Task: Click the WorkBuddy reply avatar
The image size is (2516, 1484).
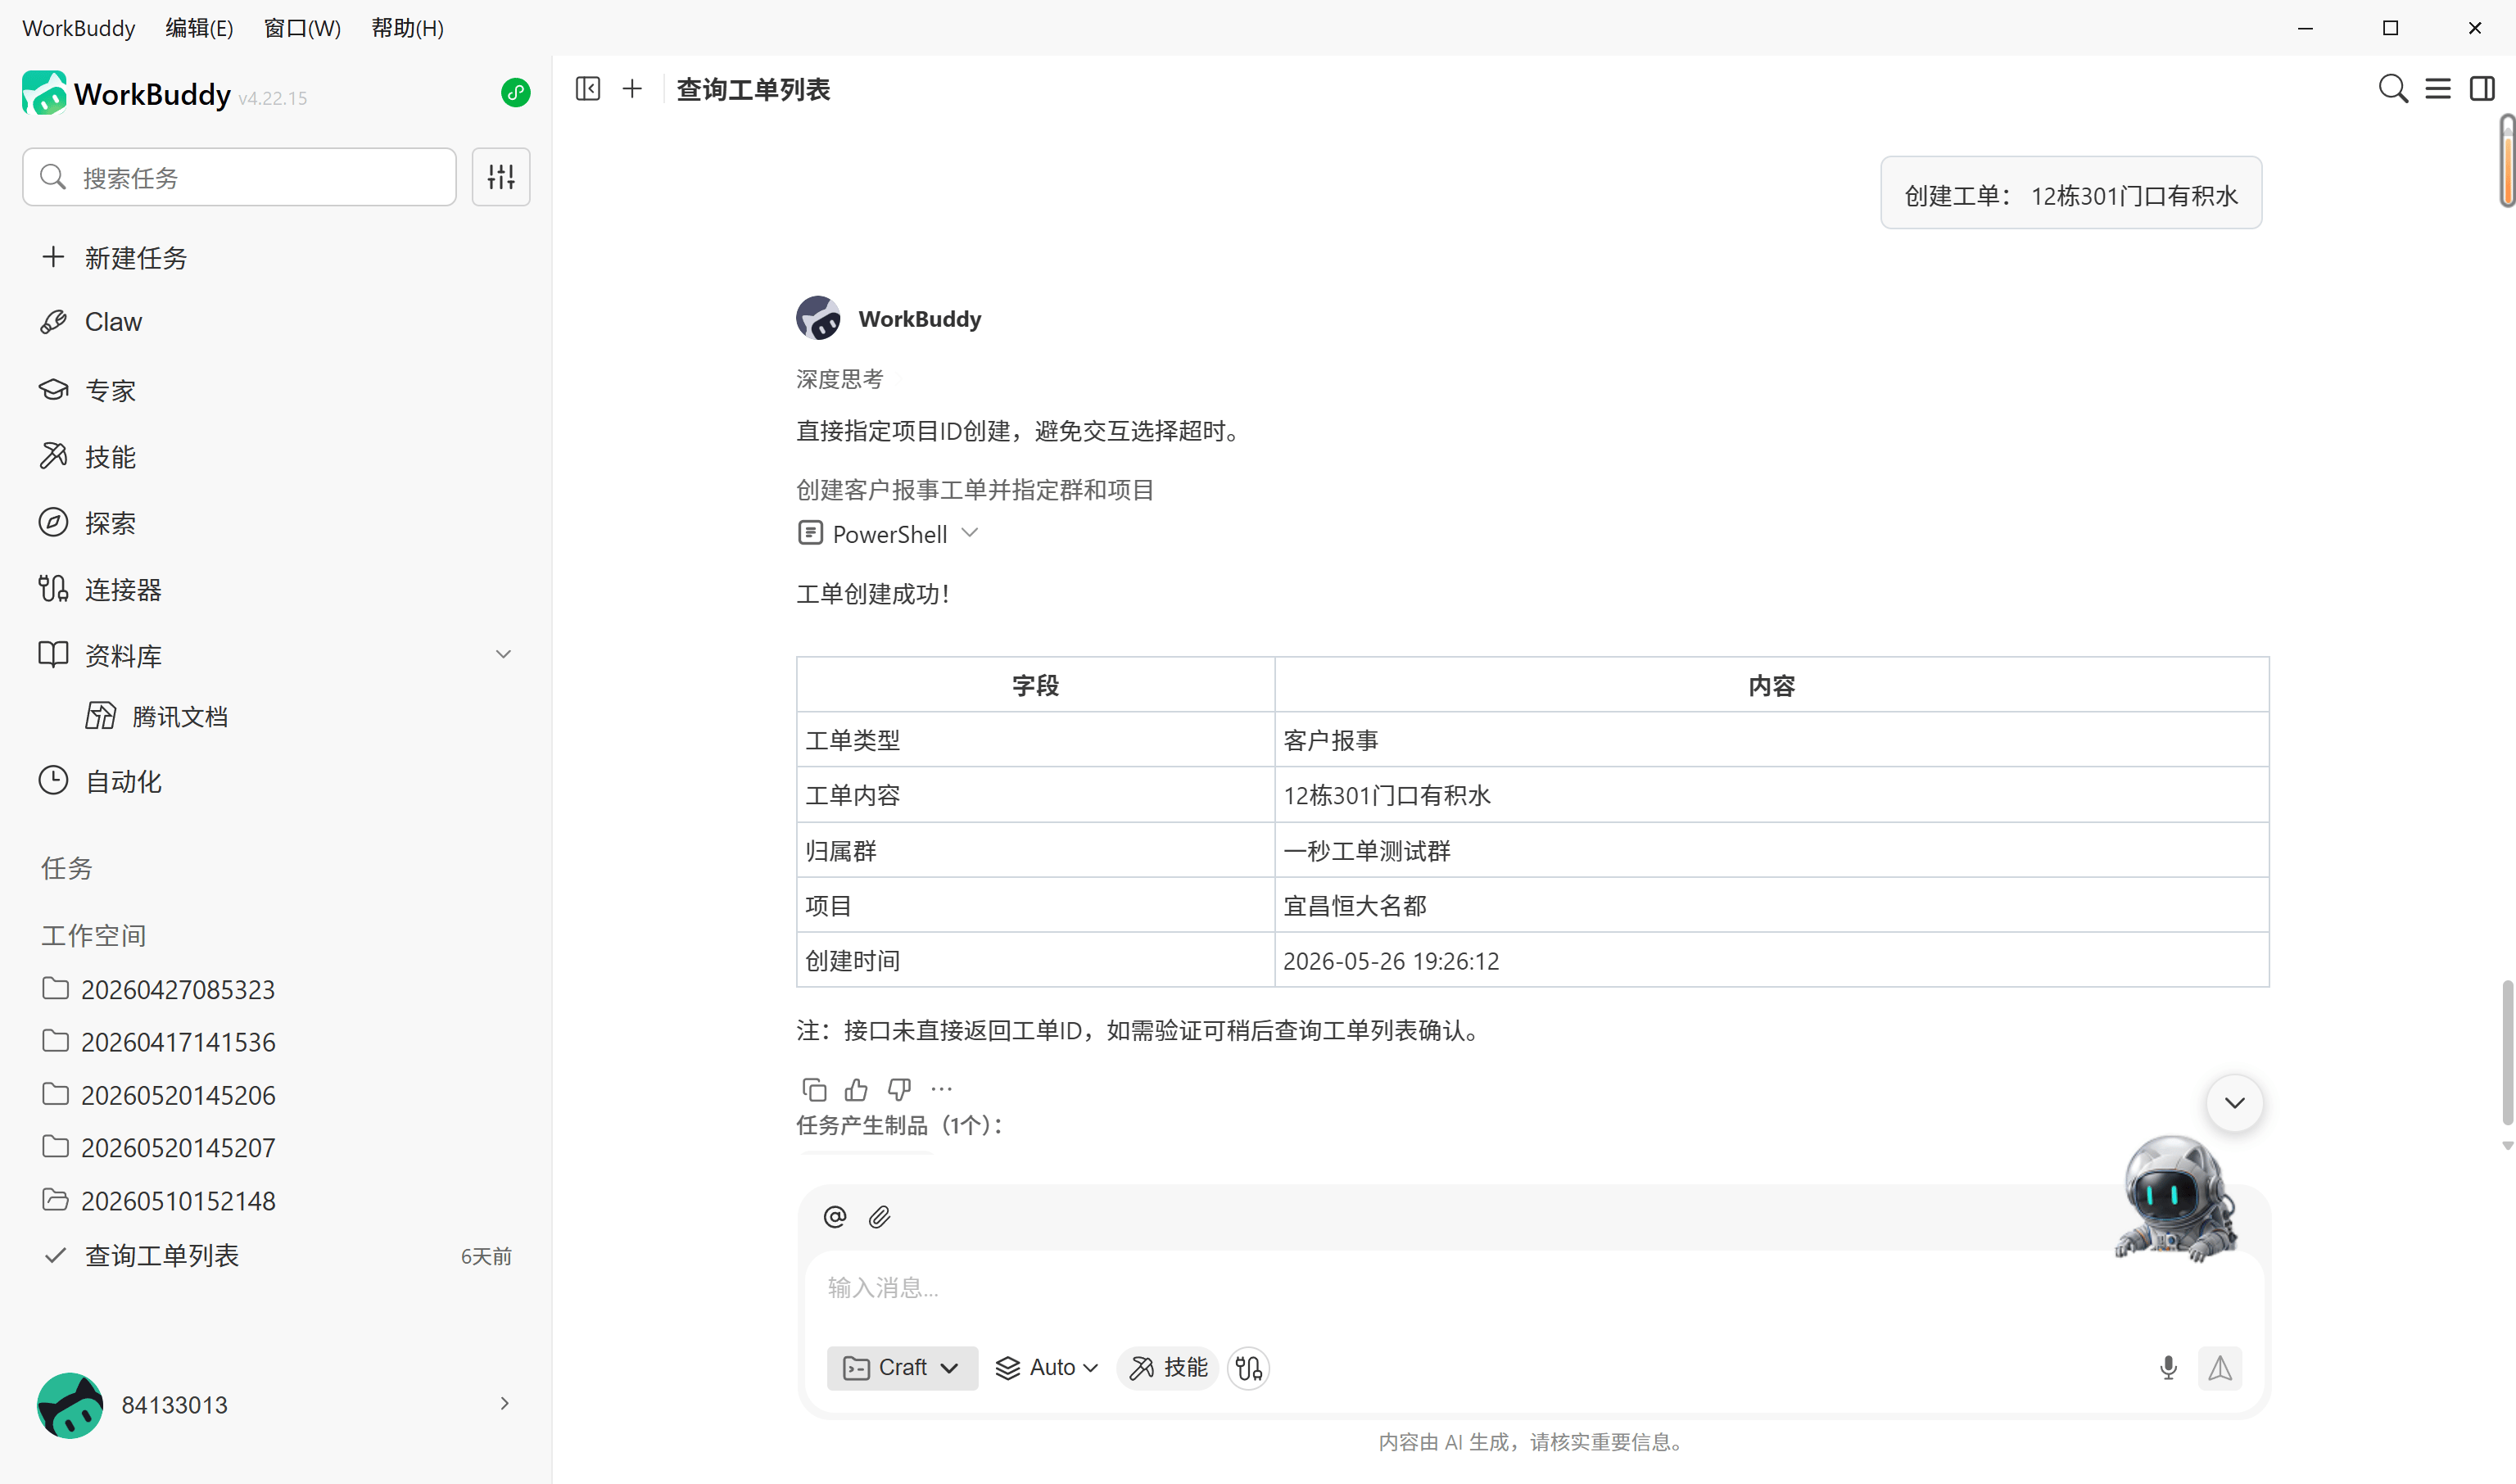Action: click(818, 318)
